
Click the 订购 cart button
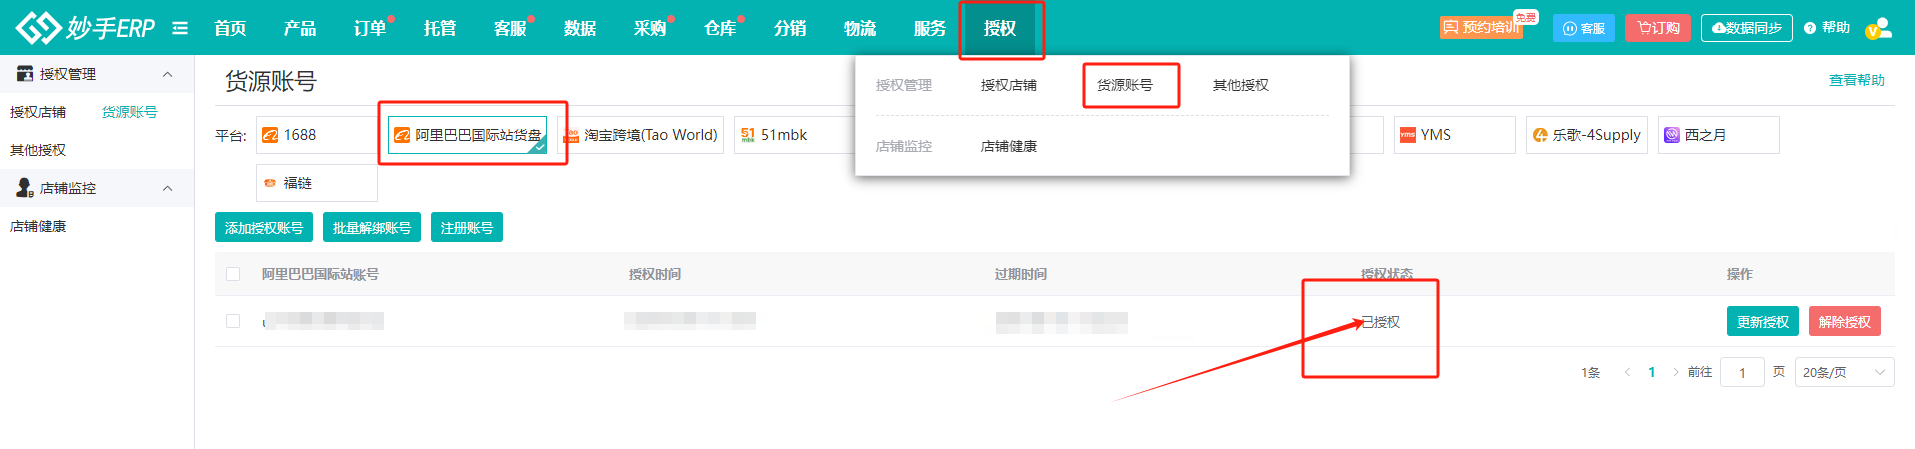[1658, 28]
